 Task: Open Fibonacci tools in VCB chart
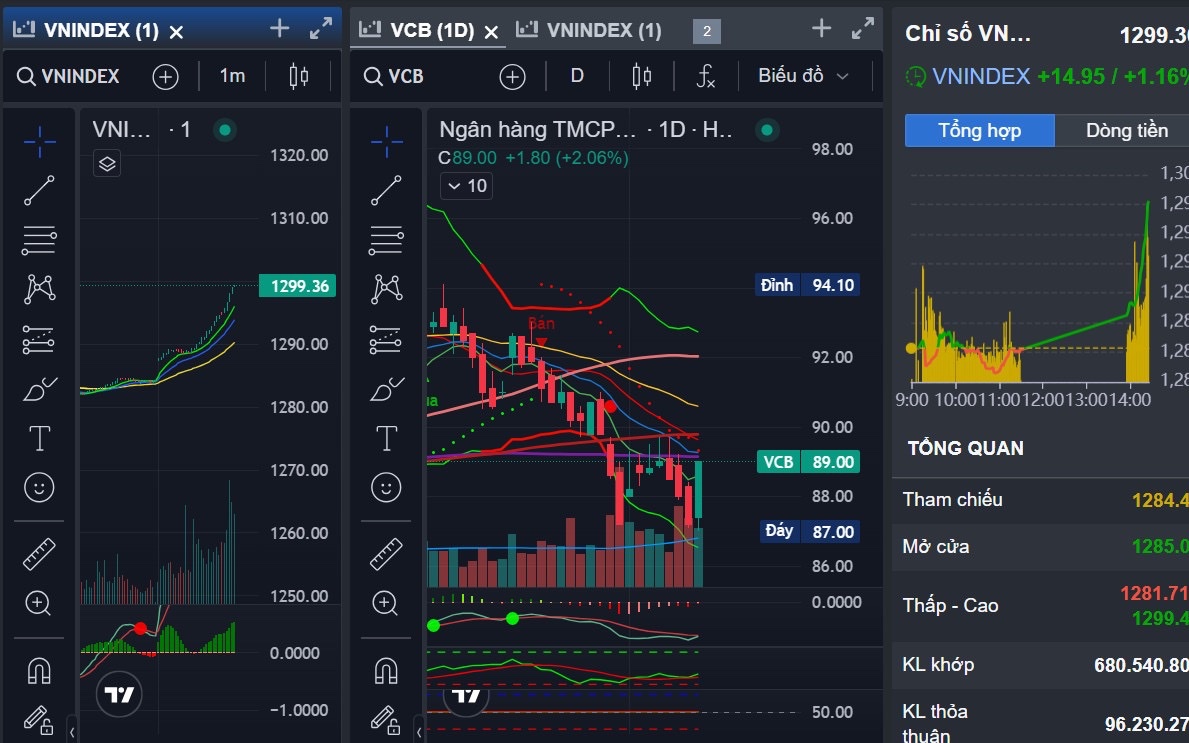(387, 240)
